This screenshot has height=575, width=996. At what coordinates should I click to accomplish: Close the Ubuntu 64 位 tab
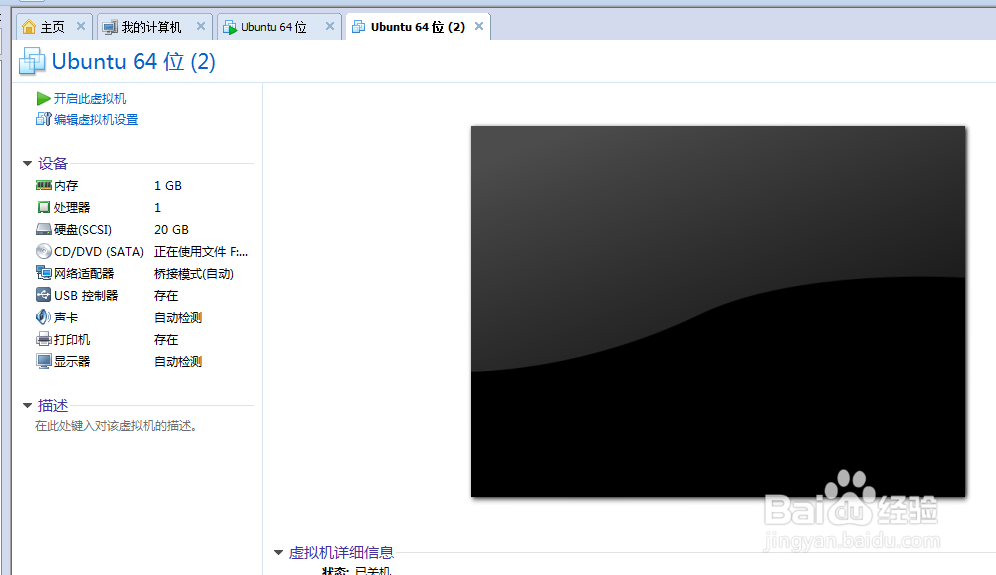pos(330,26)
